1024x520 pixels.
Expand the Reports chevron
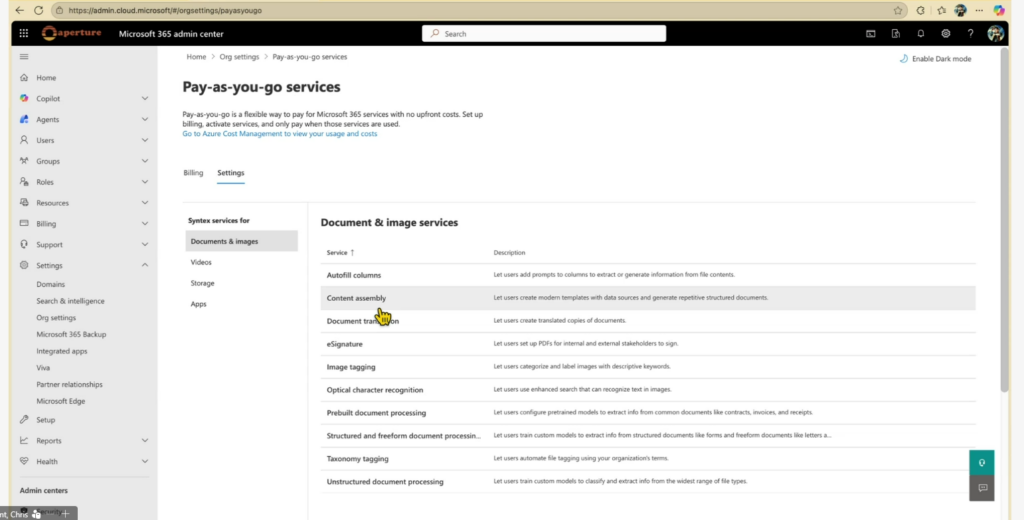(x=145, y=440)
